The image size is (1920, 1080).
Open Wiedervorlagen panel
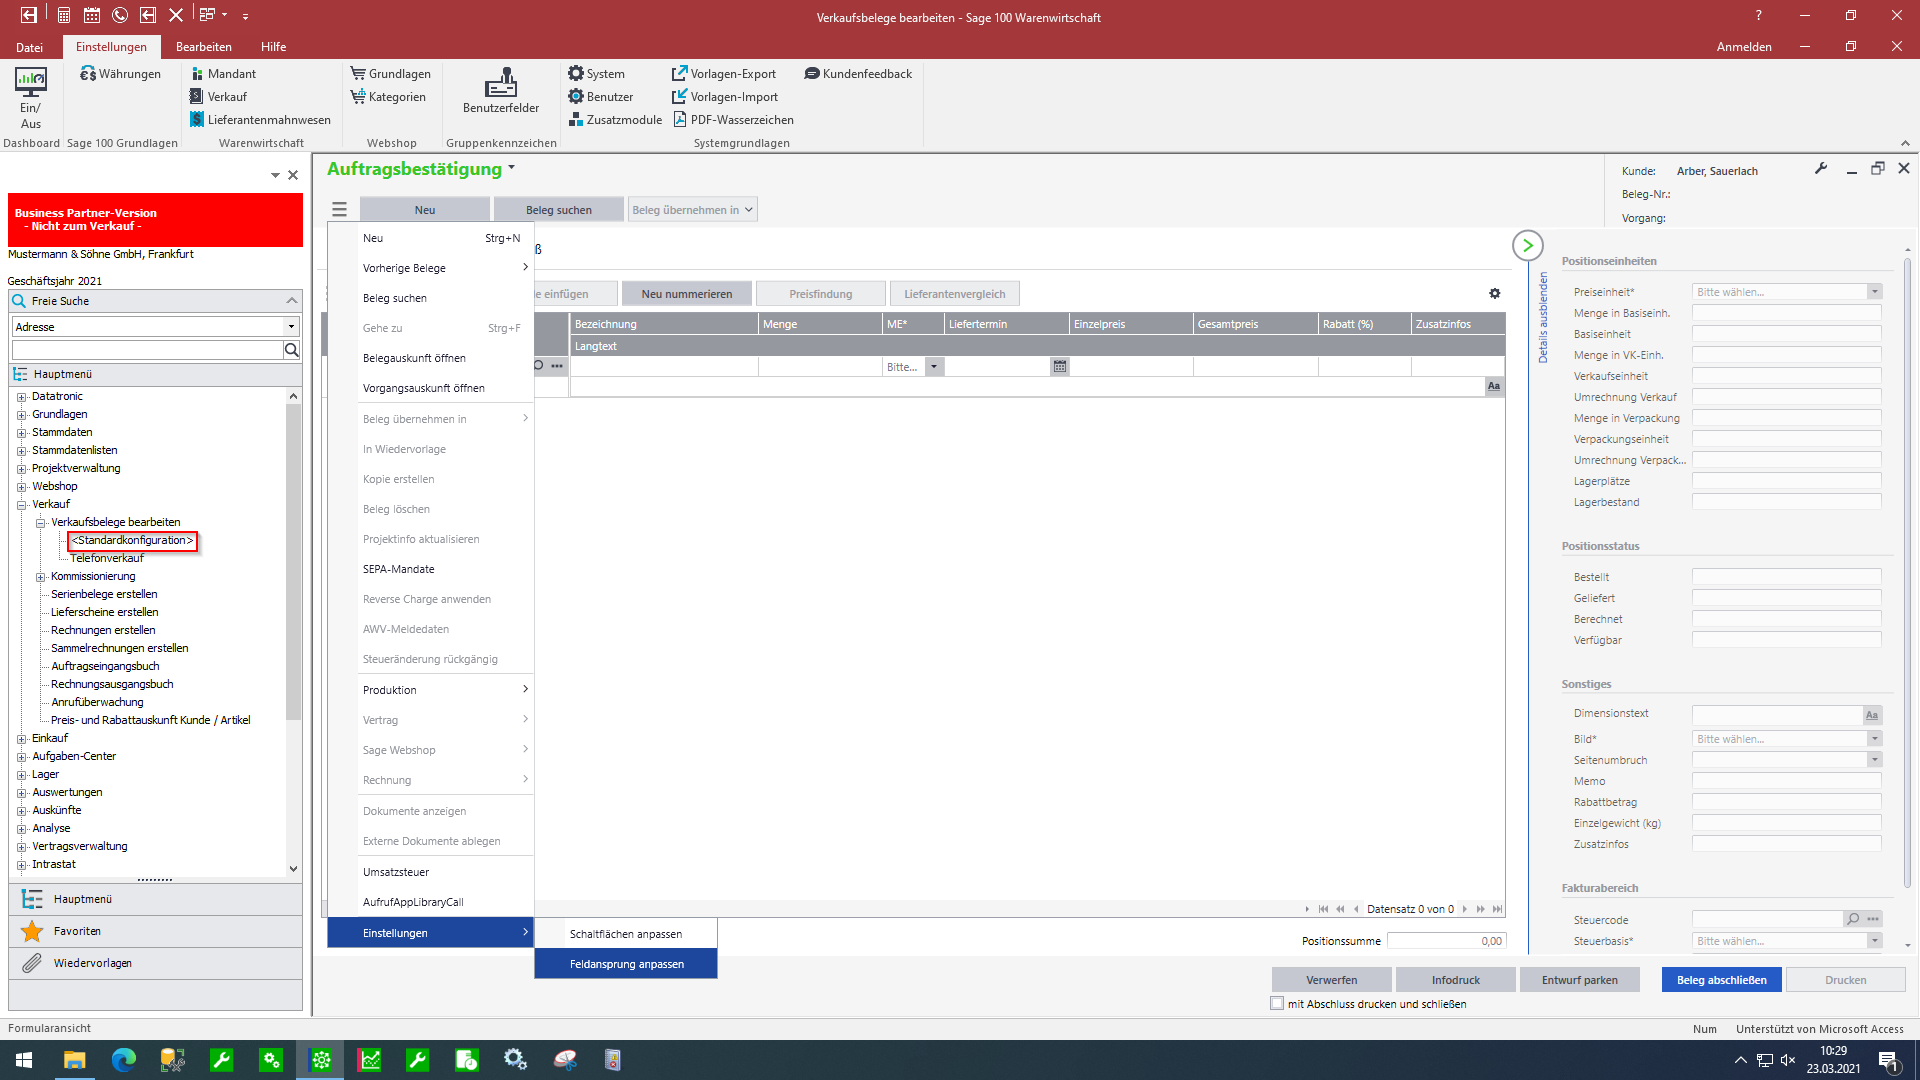tap(156, 963)
